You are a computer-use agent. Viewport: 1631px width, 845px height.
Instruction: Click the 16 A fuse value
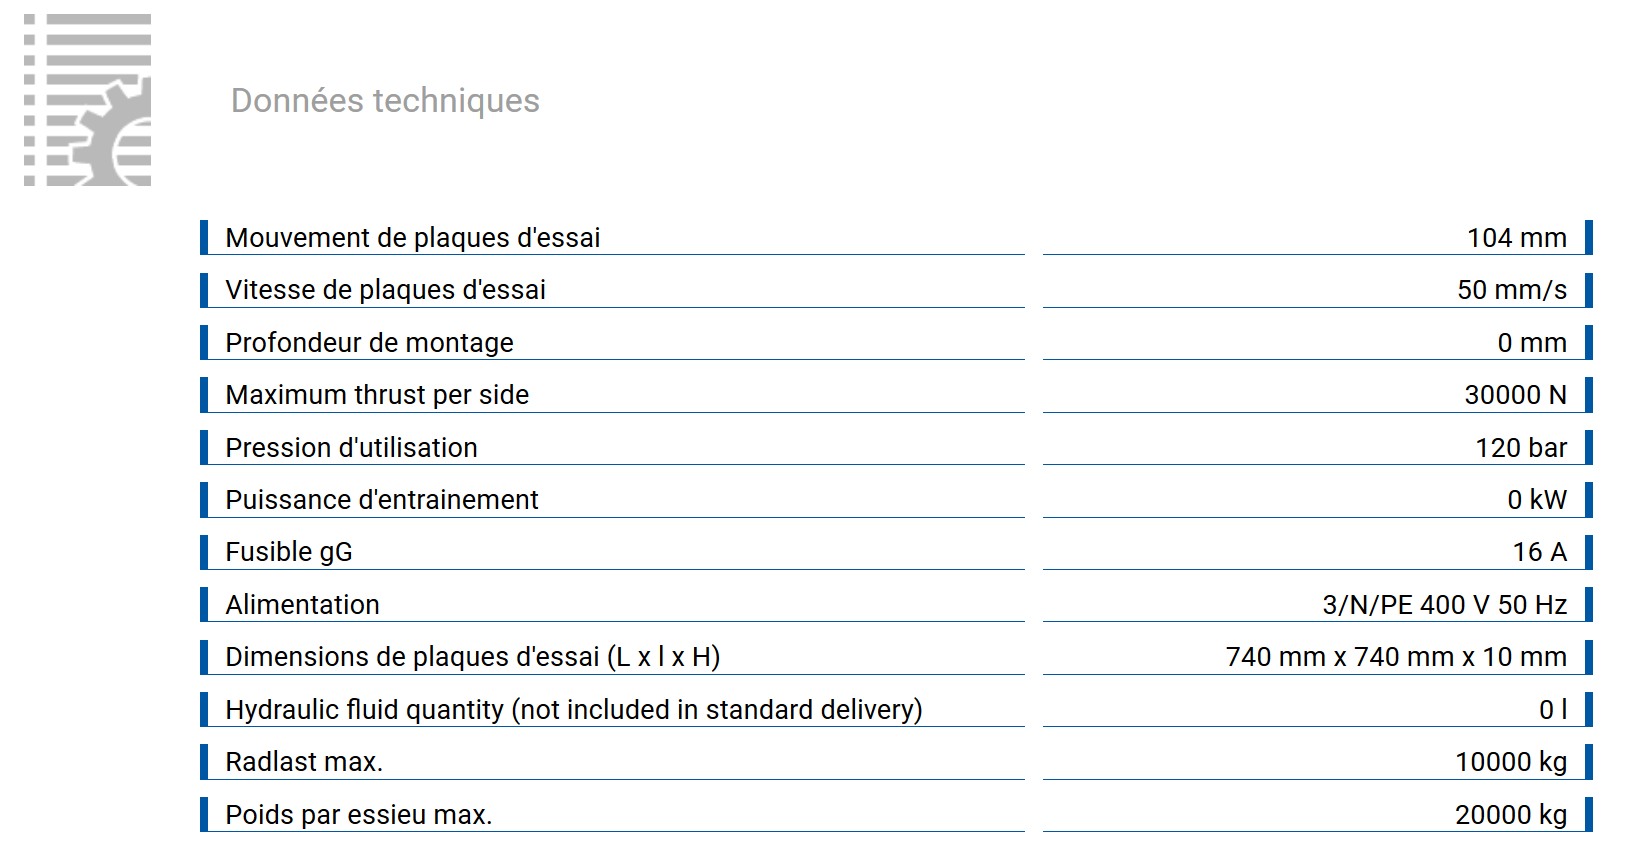tap(1539, 552)
